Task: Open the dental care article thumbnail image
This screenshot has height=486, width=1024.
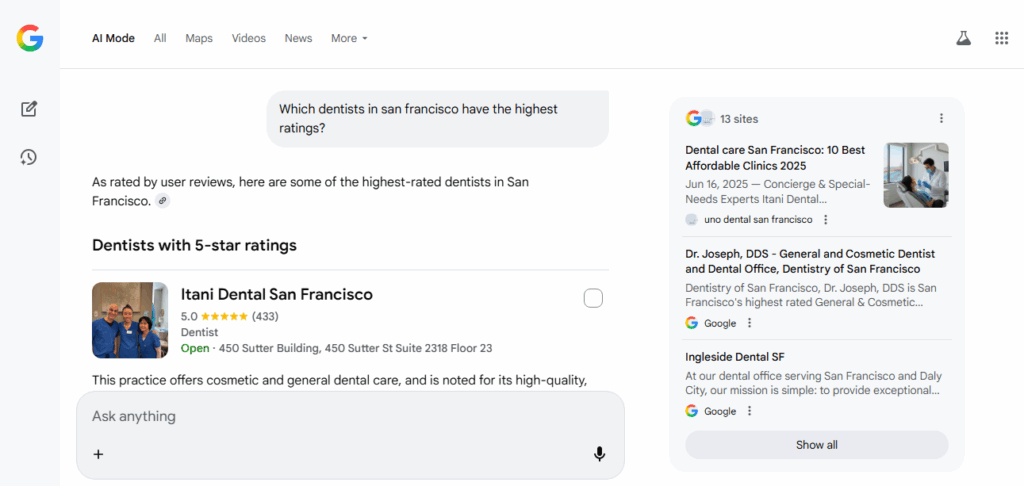Action: (x=915, y=175)
